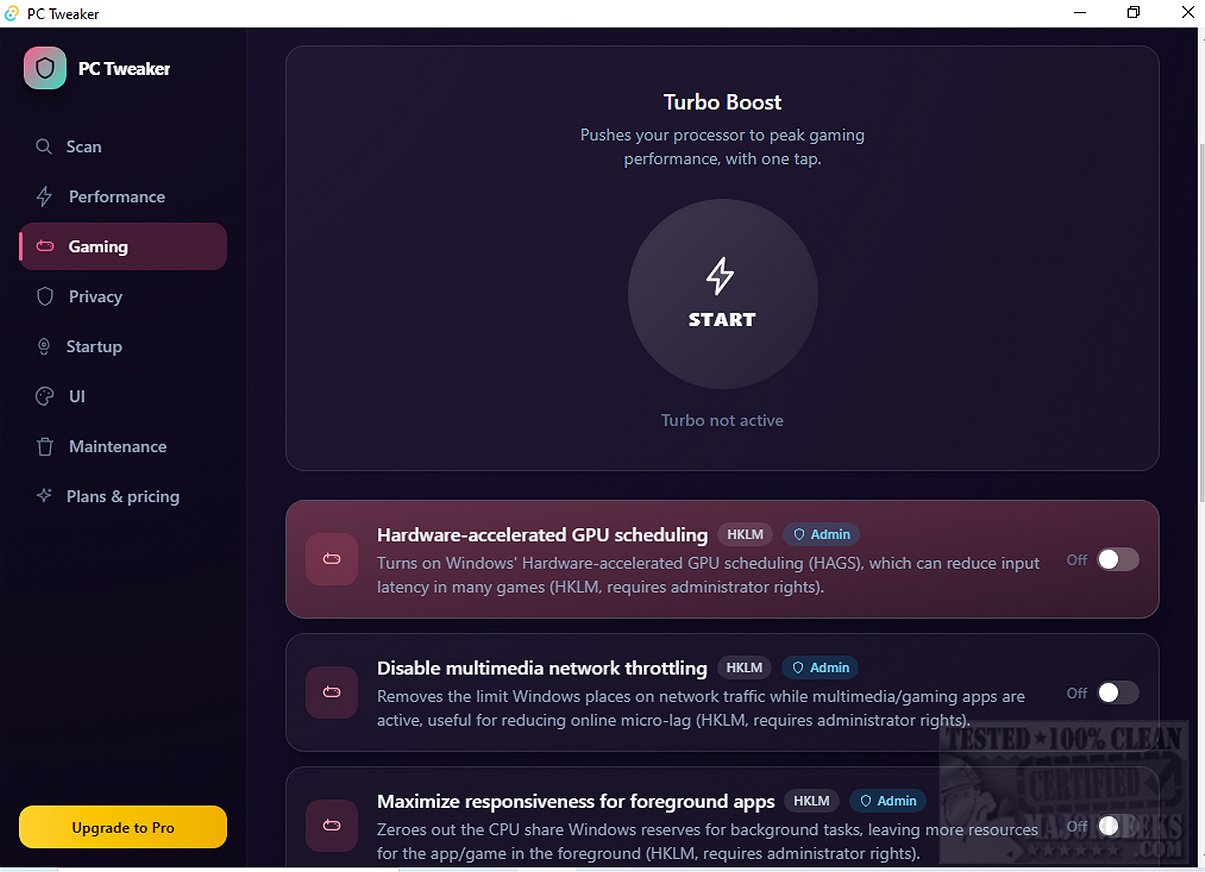Viewport: 1205px width, 872px height.
Task: Click the 'Turbo Boost' heading
Action: point(722,102)
